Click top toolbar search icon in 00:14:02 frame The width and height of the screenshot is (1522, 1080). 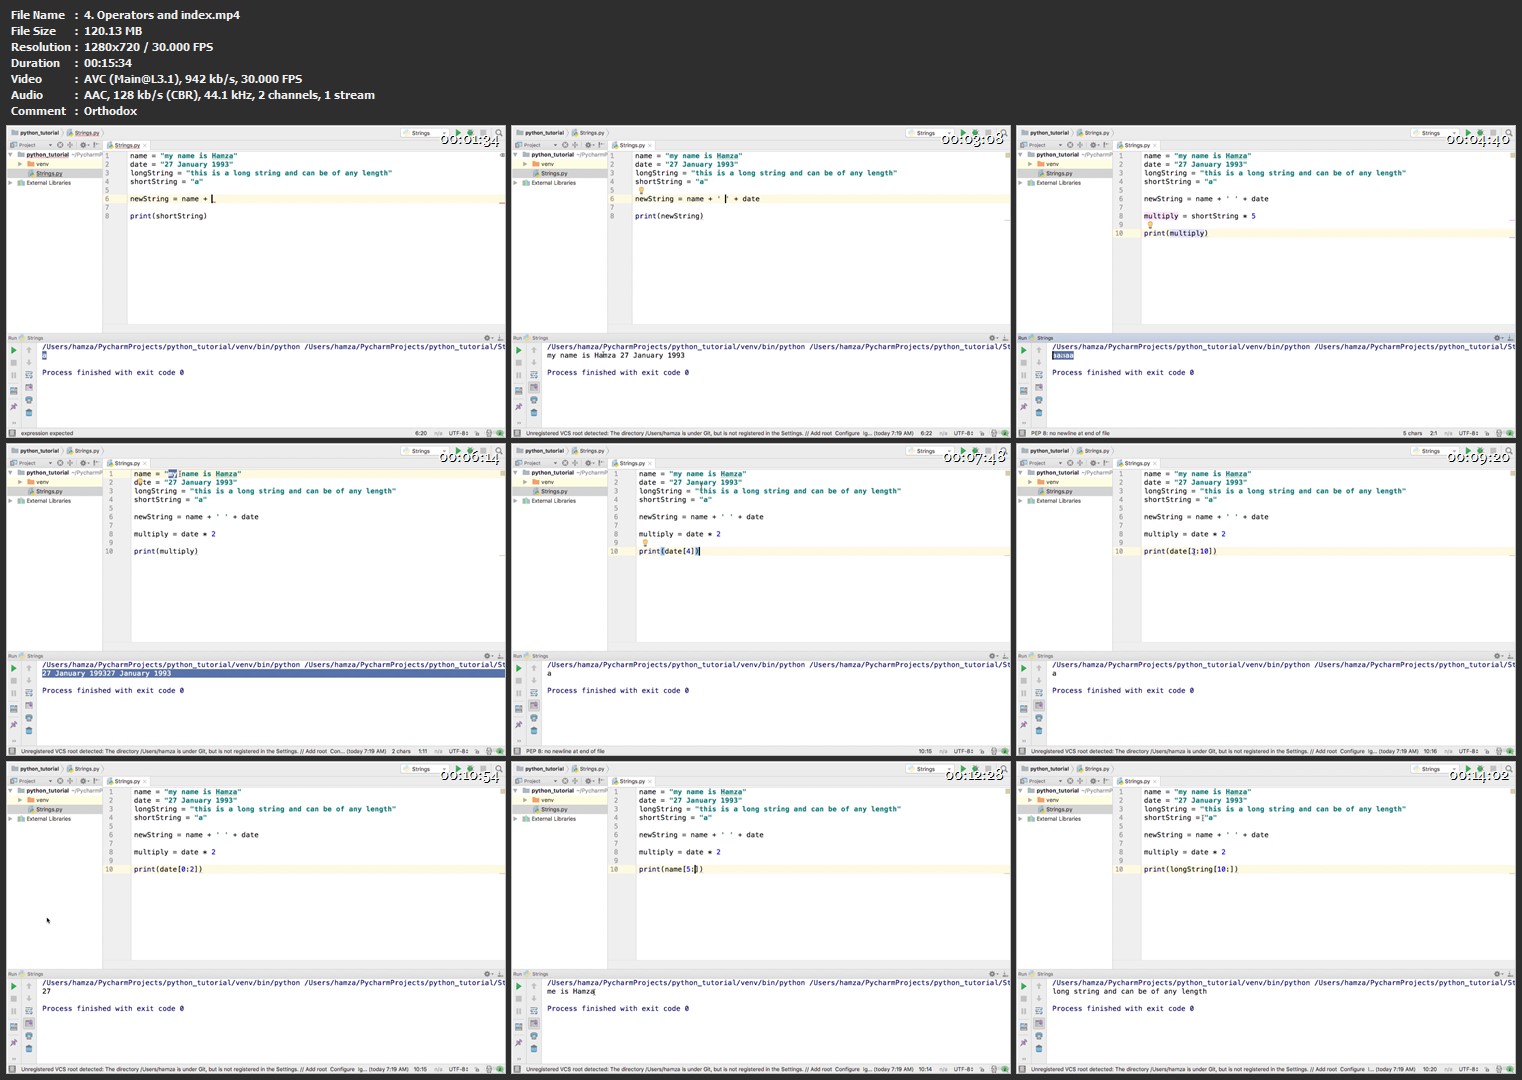click(x=1509, y=769)
